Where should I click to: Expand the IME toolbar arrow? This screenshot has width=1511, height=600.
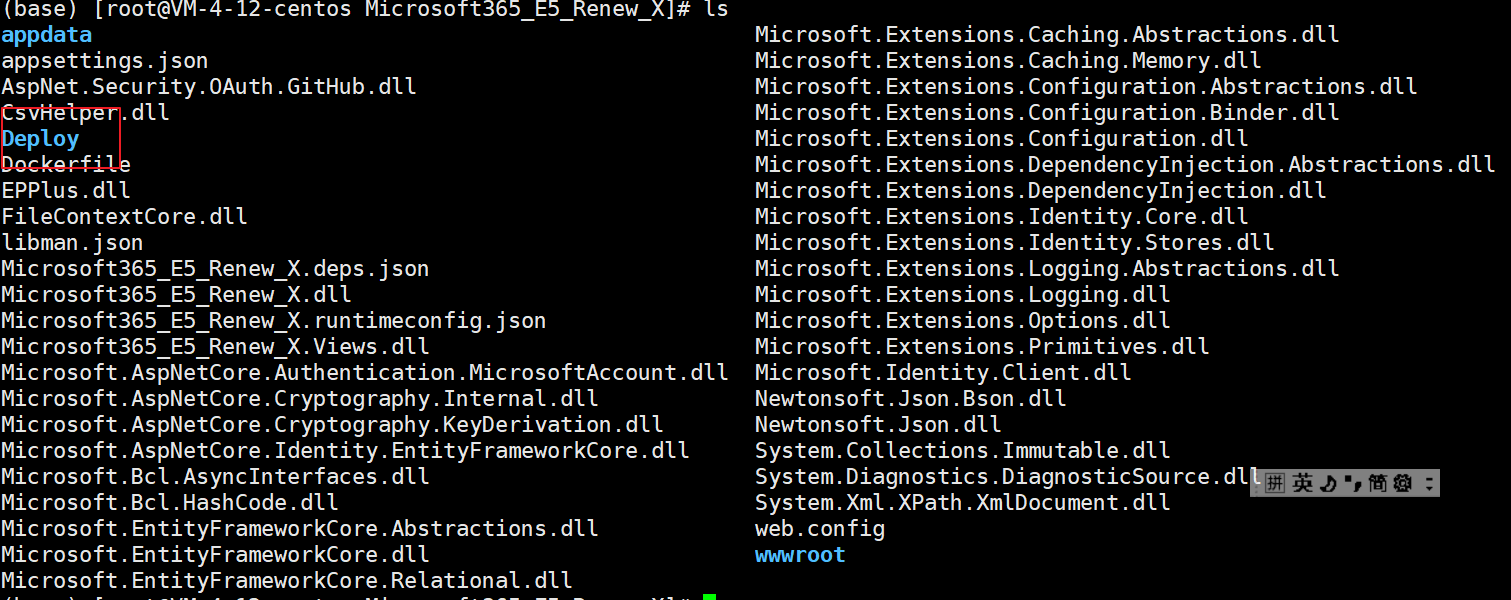1429,482
